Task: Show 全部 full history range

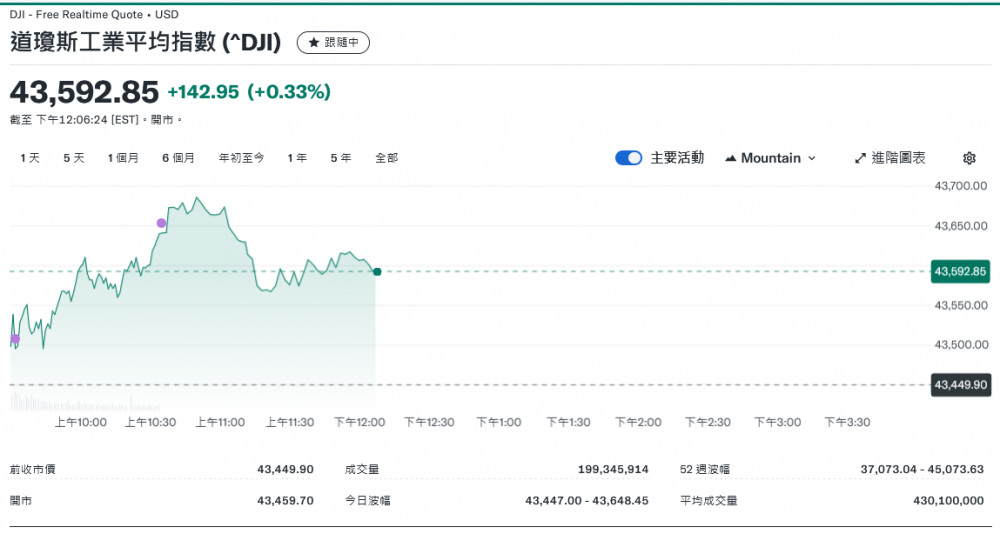Action: coord(386,158)
